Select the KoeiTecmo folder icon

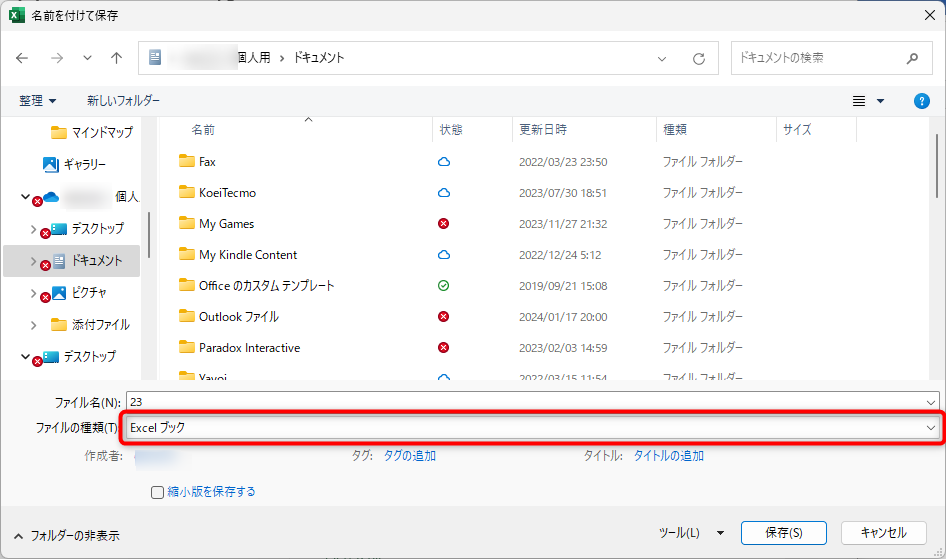[x=187, y=192]
